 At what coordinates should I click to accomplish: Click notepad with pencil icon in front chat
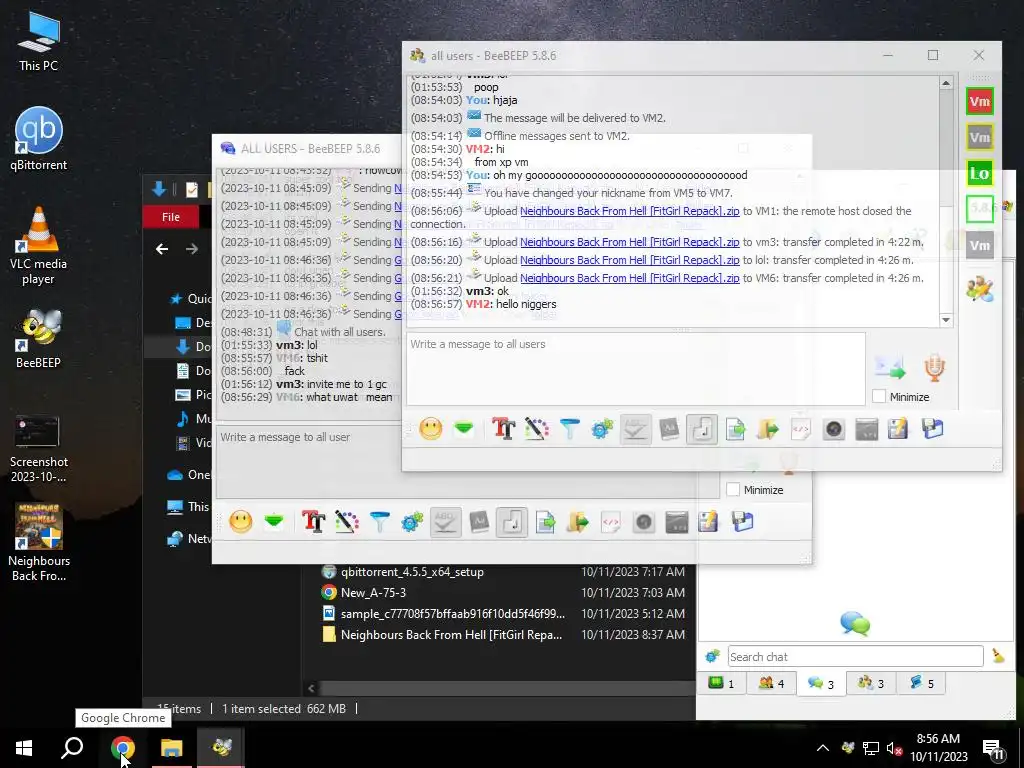pyautogui.click(x=899, y=429)
